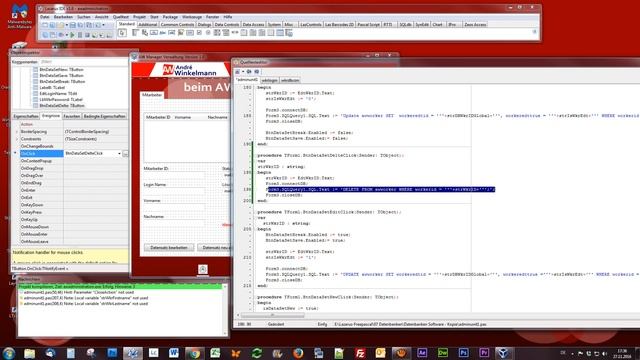Select BtnDataSetDelte: TButton in component tree
Viewport: 640px width, 360px height.
62,105
